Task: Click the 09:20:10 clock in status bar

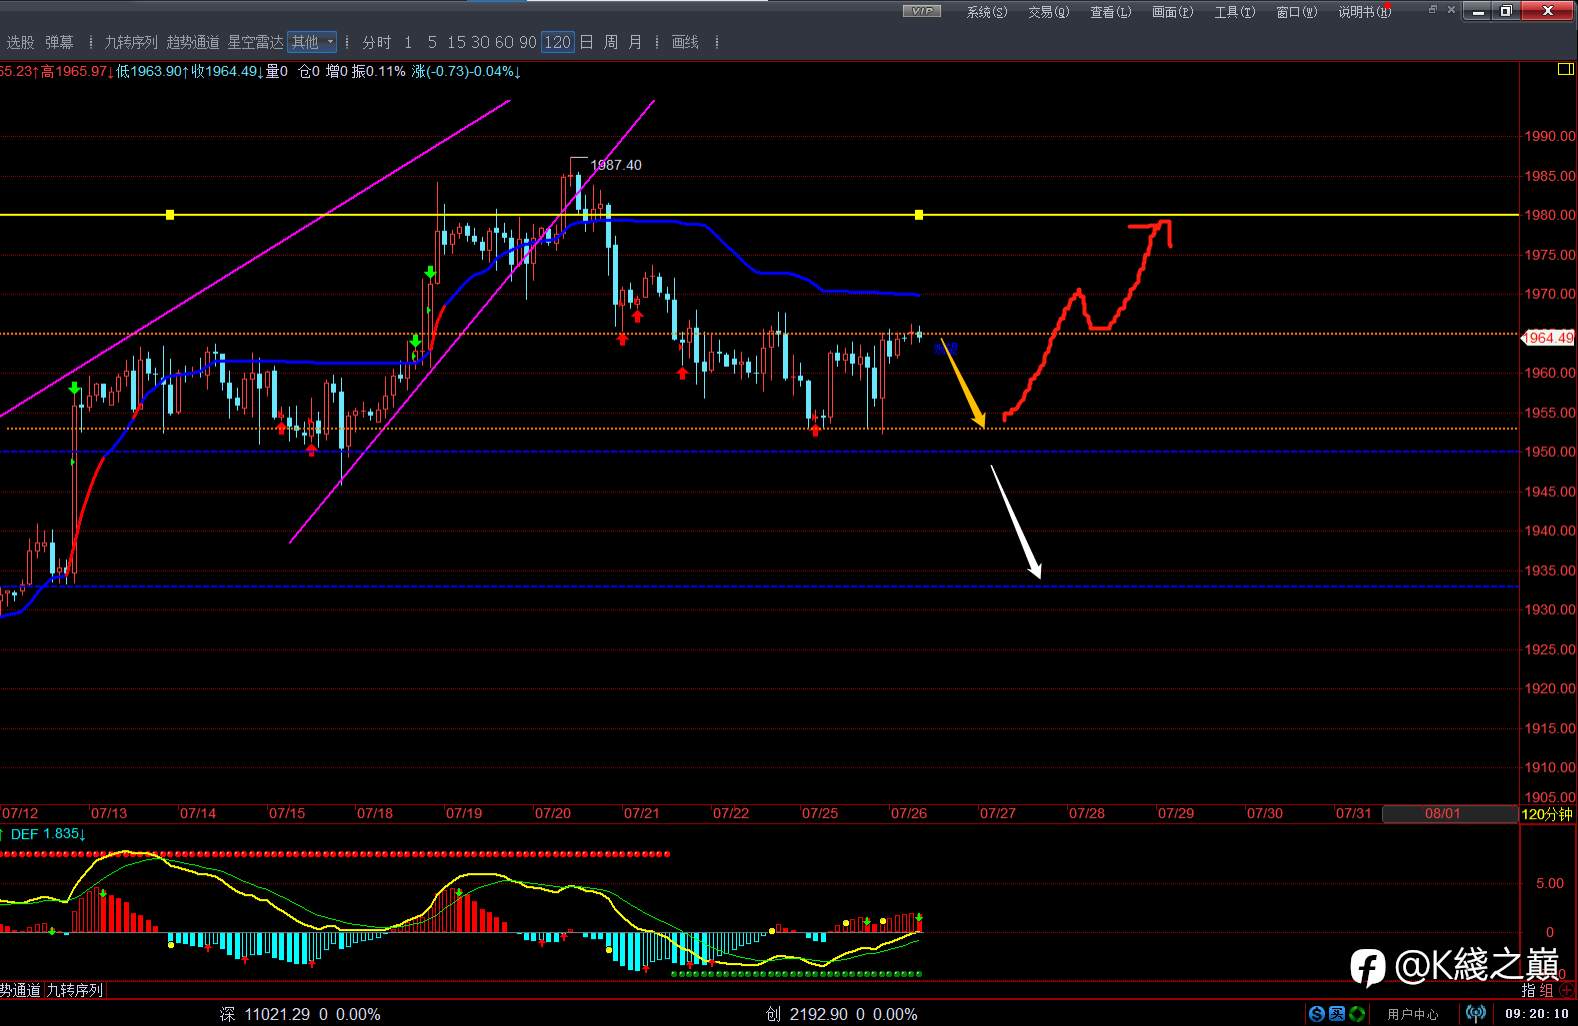Action: pyautogui.click(x=1537, y=1014)
